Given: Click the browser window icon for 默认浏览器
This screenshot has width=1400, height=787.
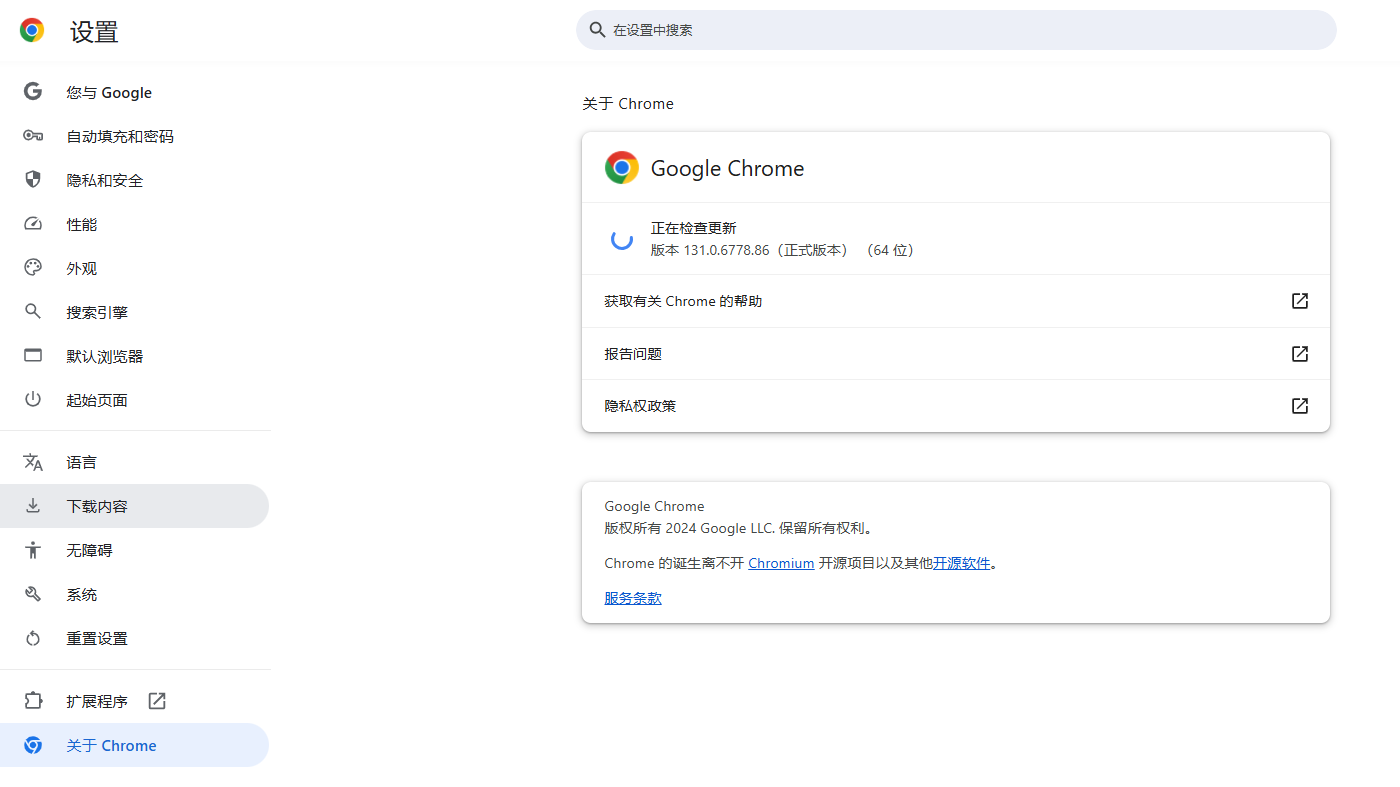Looking at the screenshot, I should pyautogui.click(x=33, y=356).
